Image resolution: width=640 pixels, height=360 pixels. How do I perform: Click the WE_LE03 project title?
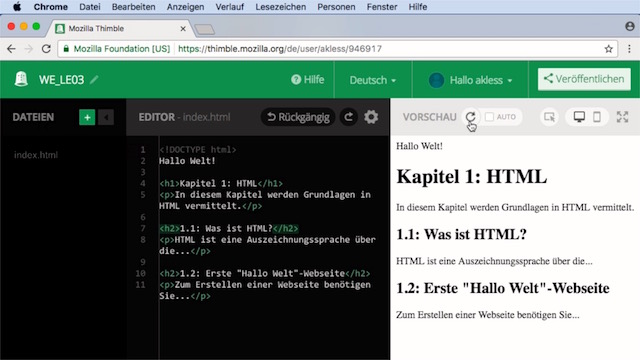click(62, 80)
